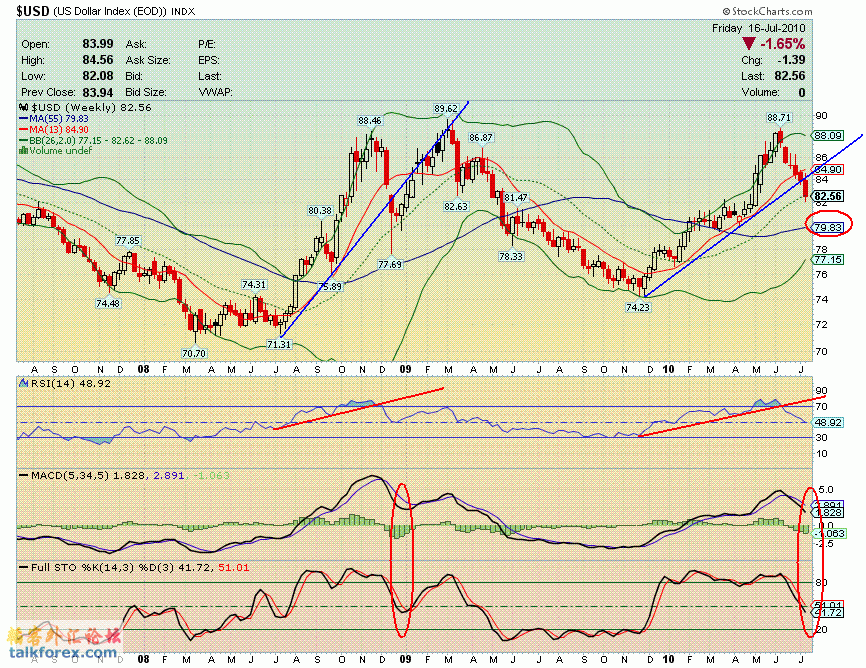
Task: Click the right-axis 77.15 lower band tag
Action: [827, 259]
